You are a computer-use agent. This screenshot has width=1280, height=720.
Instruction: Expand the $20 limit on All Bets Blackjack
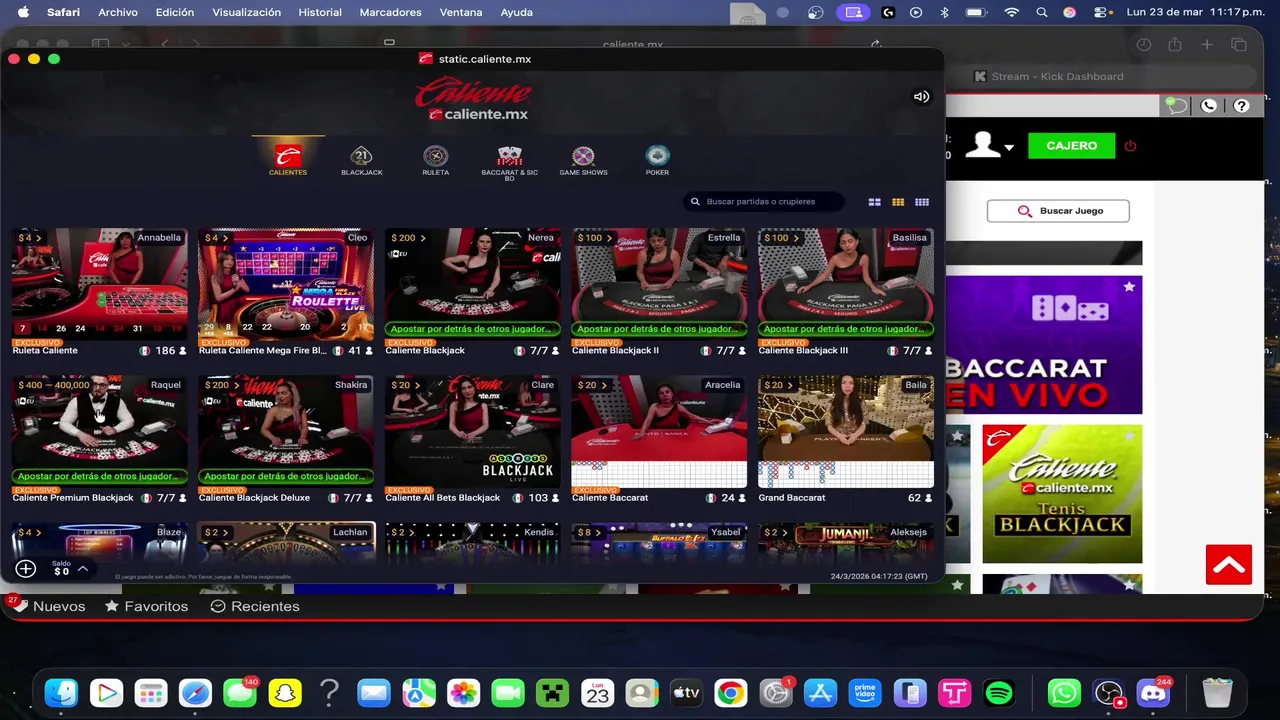406,385
